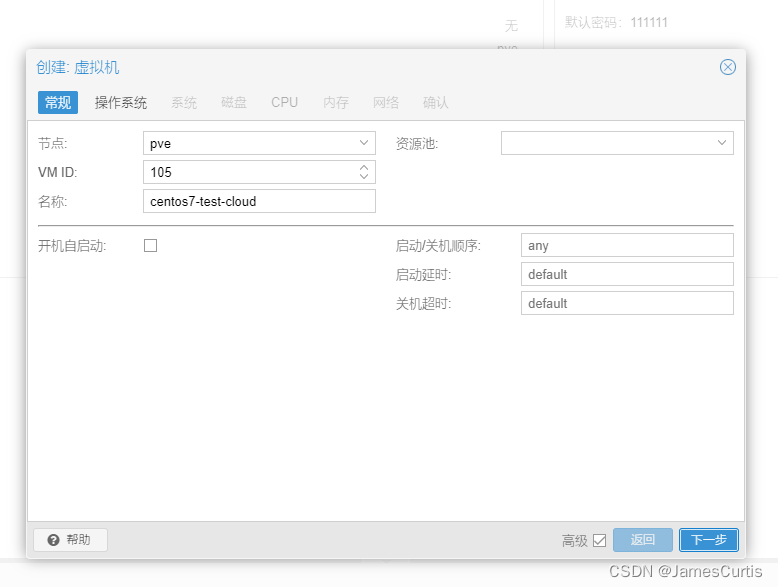Open the 网络 tab
This screenshot has height=587, width=778.
(x=386, y=103)
